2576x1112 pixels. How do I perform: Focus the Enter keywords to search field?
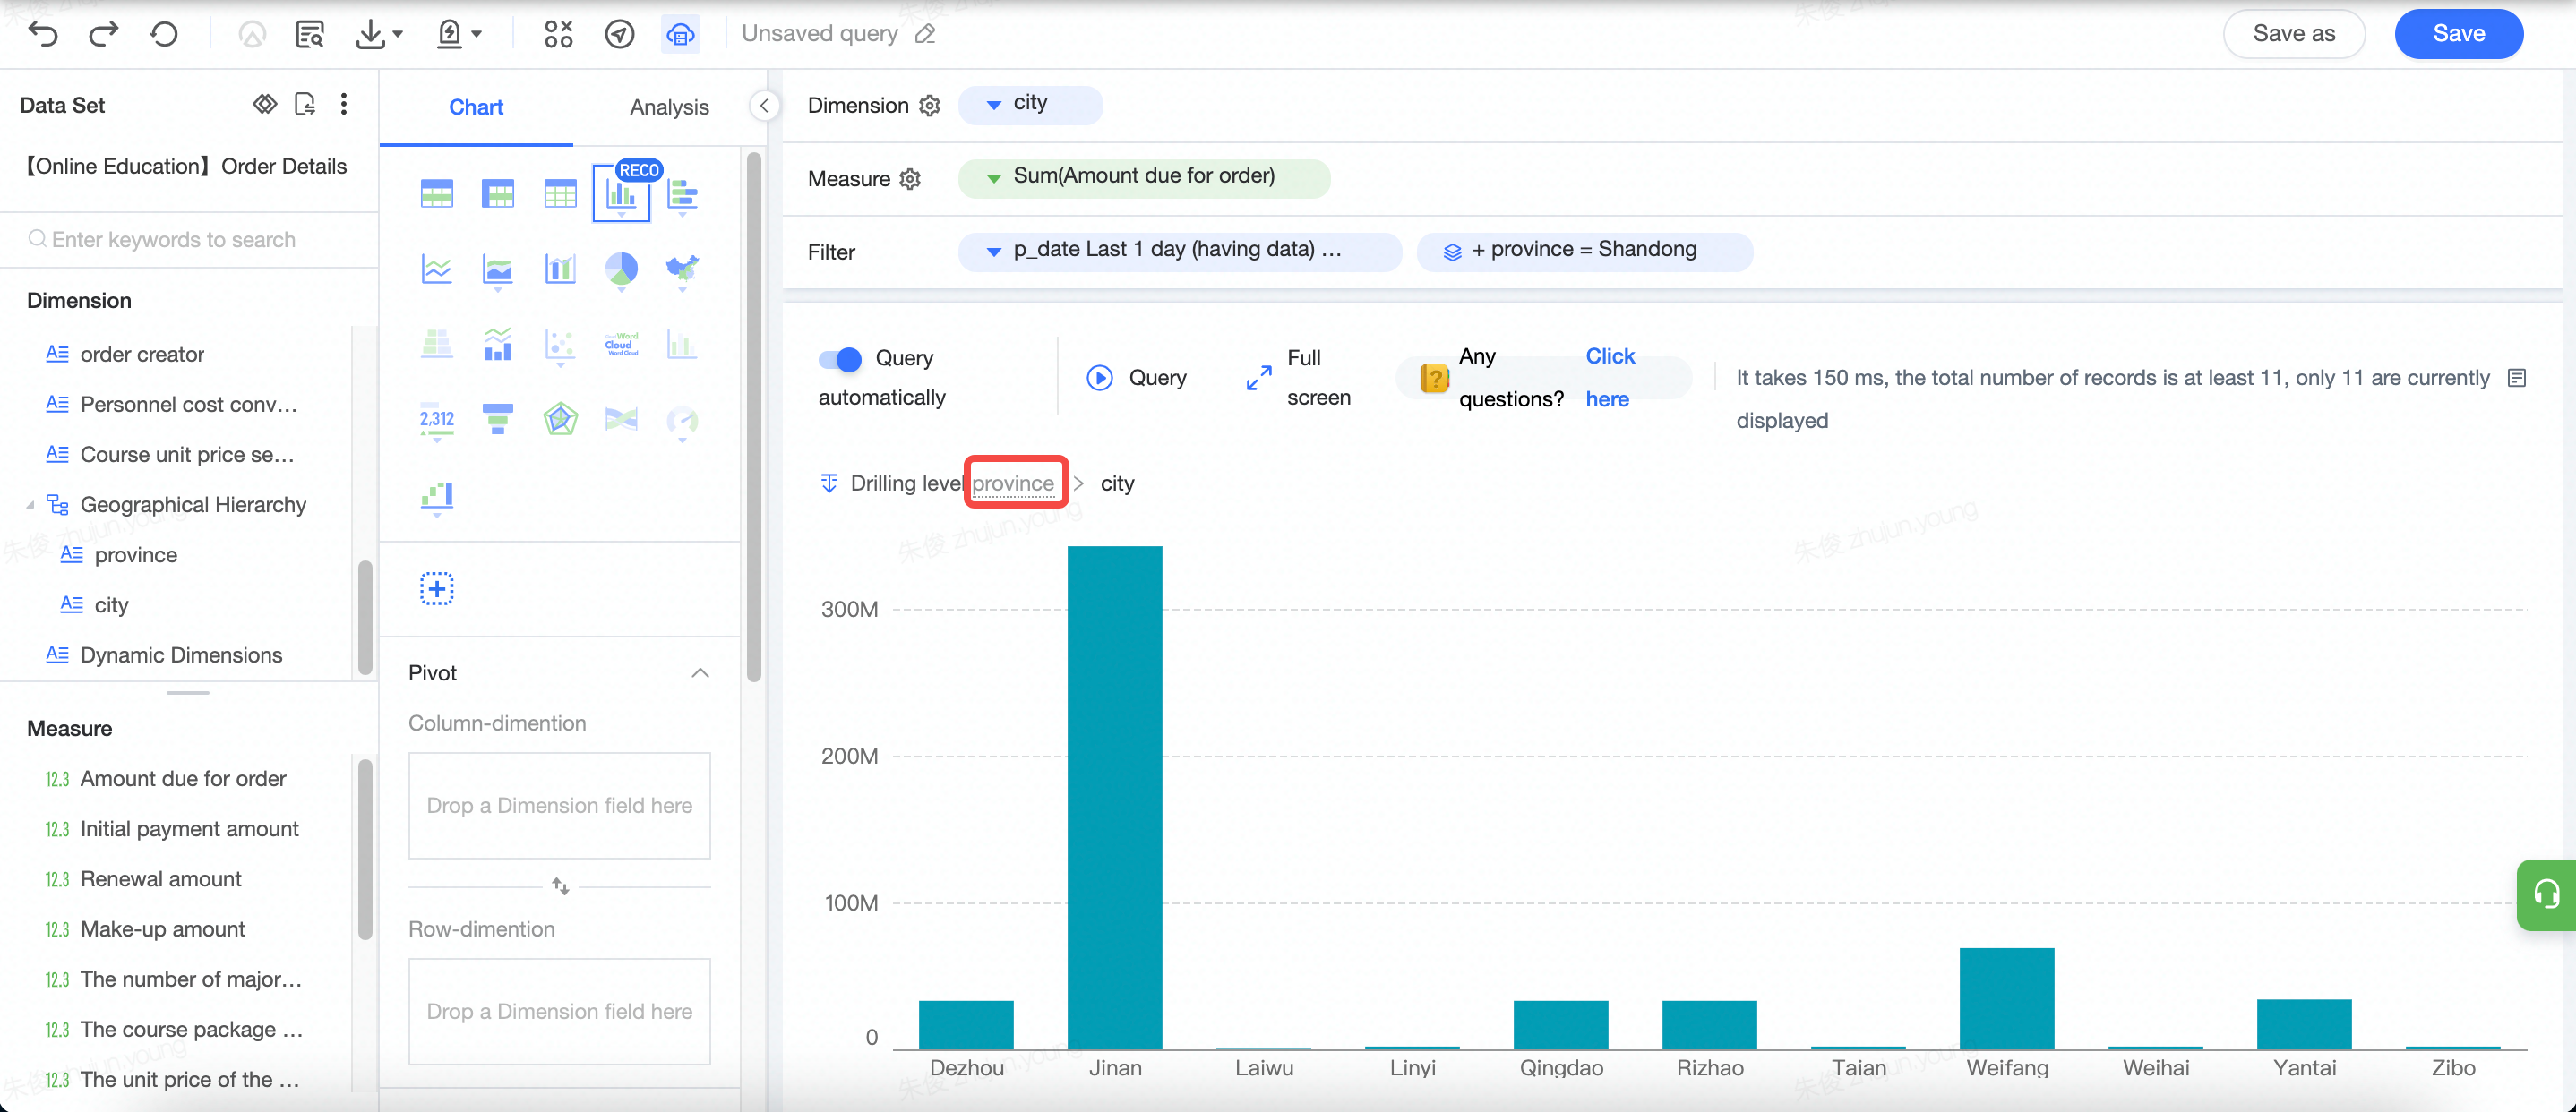point(188,239)
